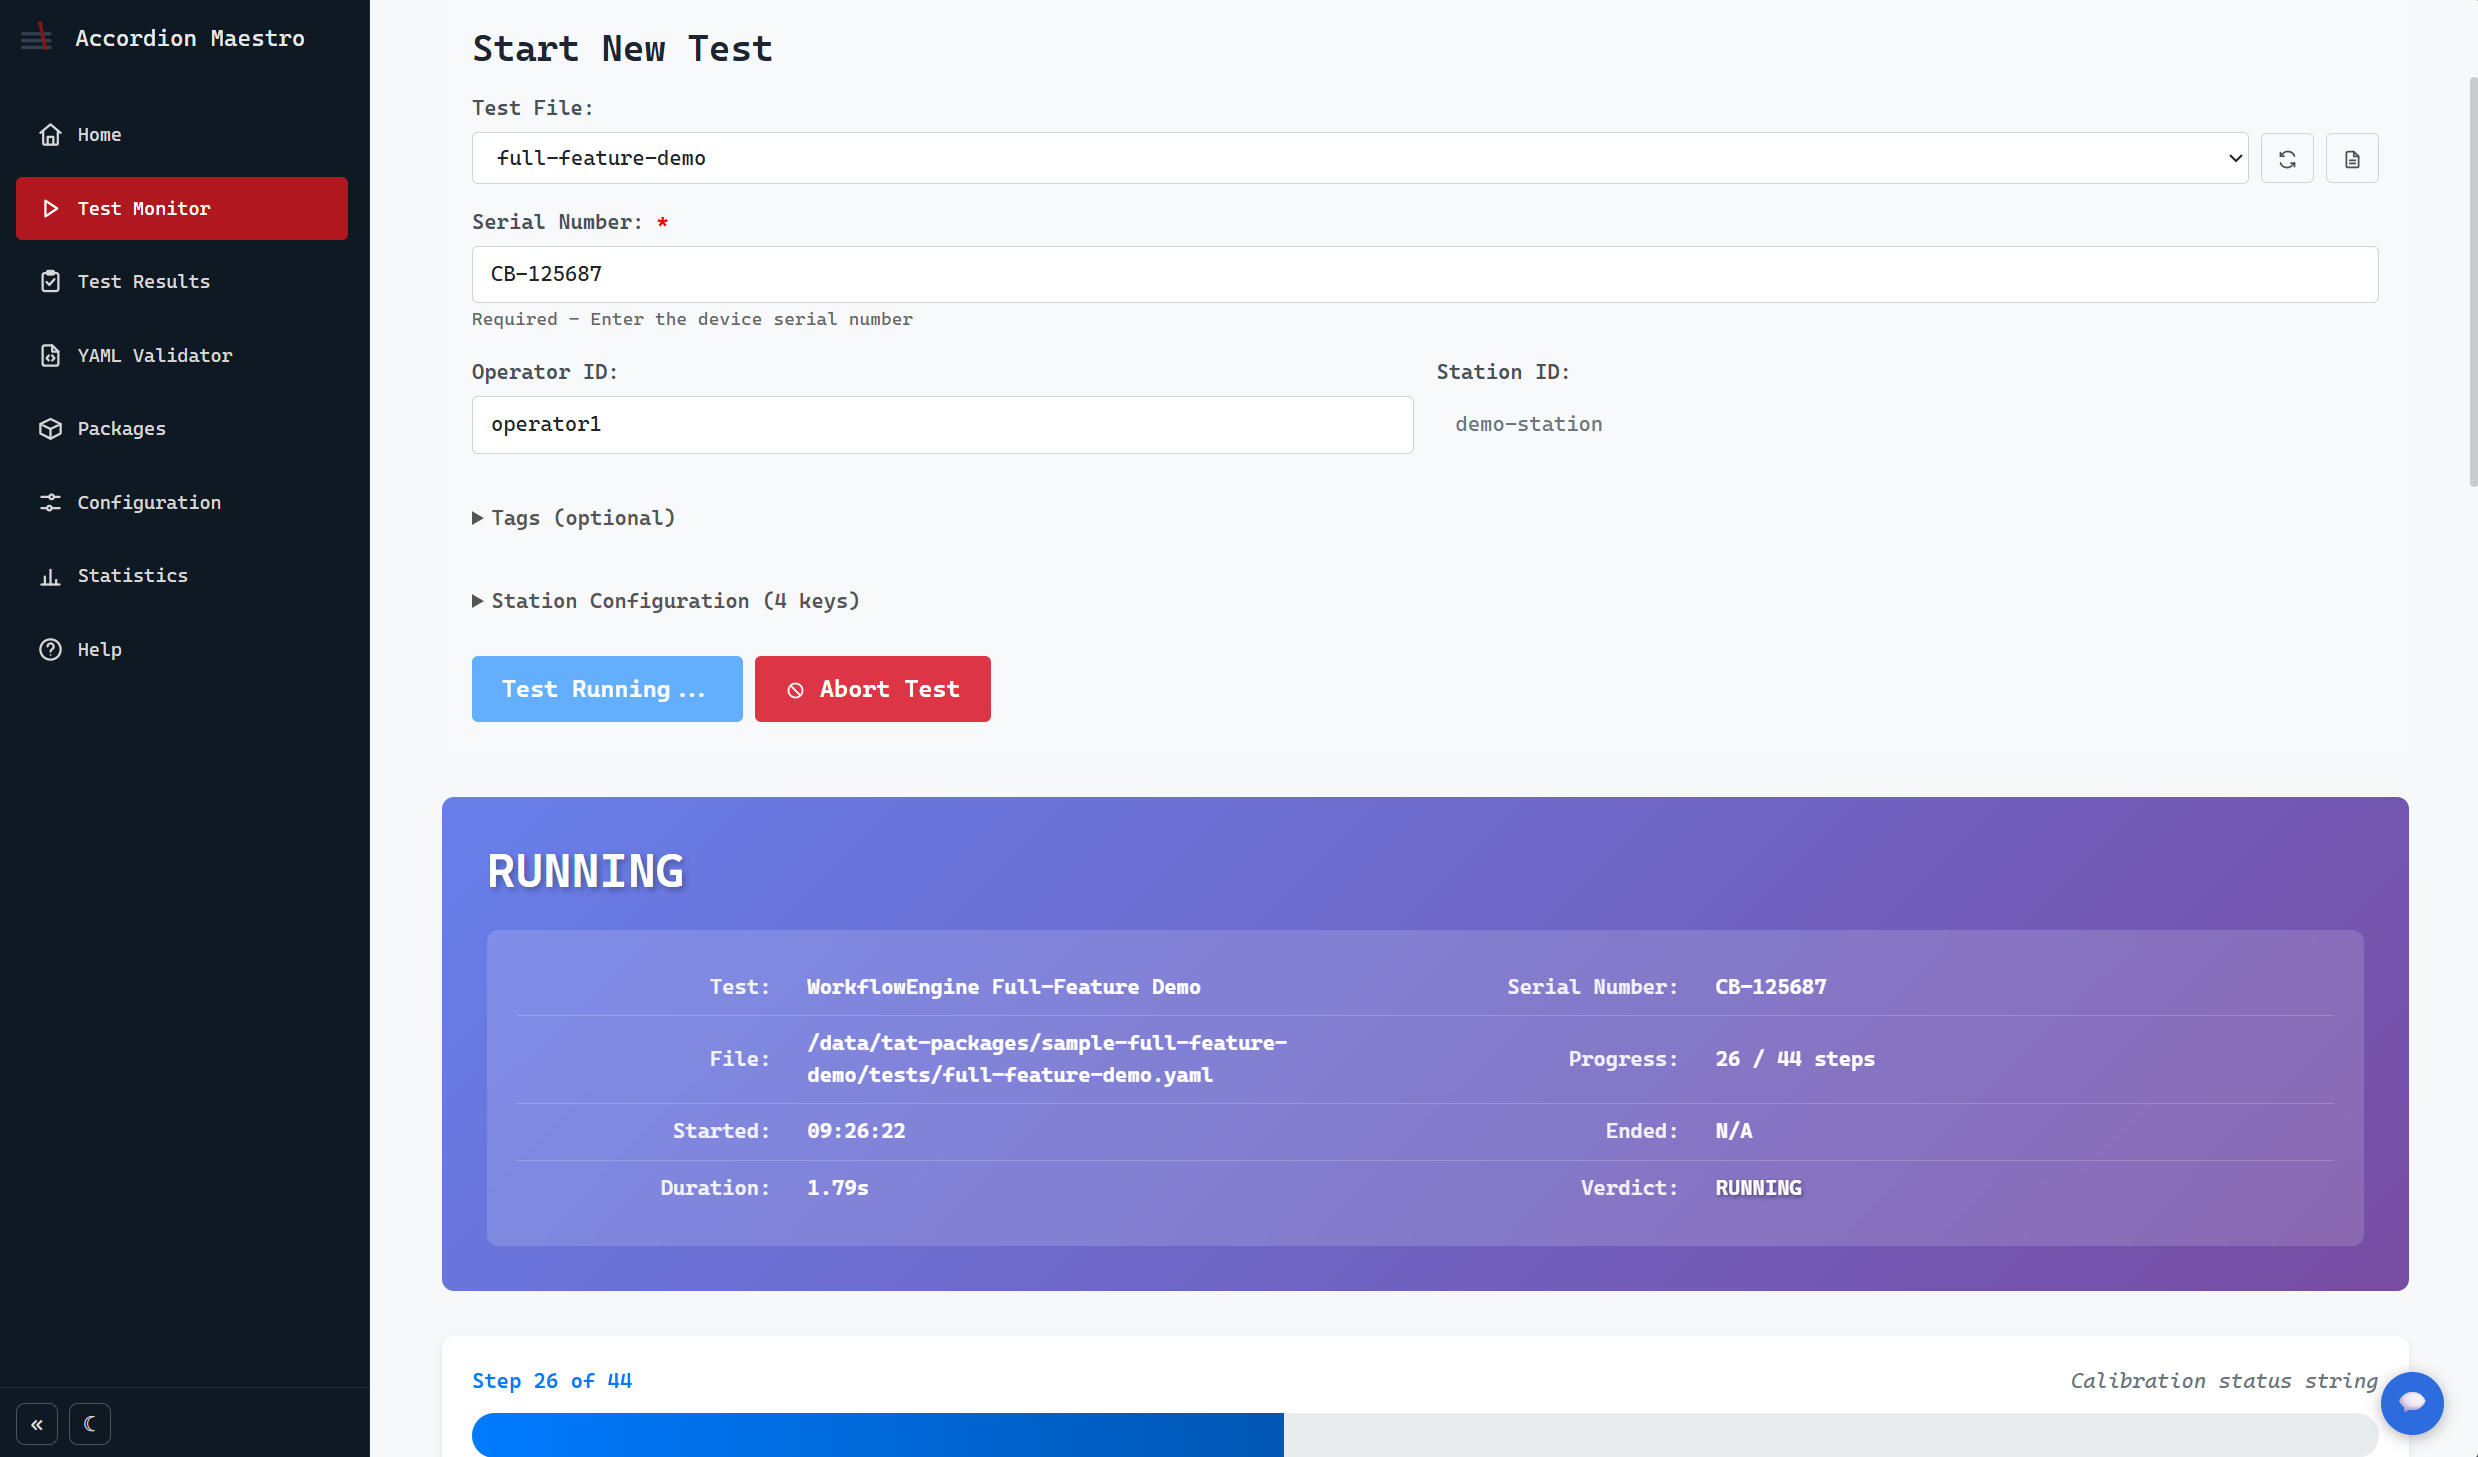Click serial number CB-125687 in status card
This screenshot has width=2478, height=1457.
click(1770, 987)
